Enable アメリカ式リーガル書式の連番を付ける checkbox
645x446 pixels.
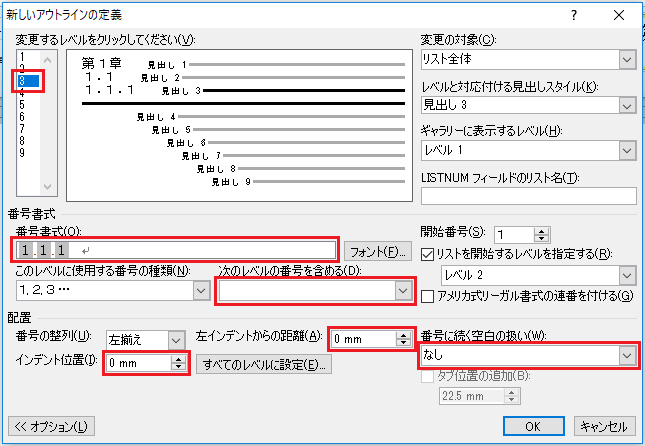427,296
